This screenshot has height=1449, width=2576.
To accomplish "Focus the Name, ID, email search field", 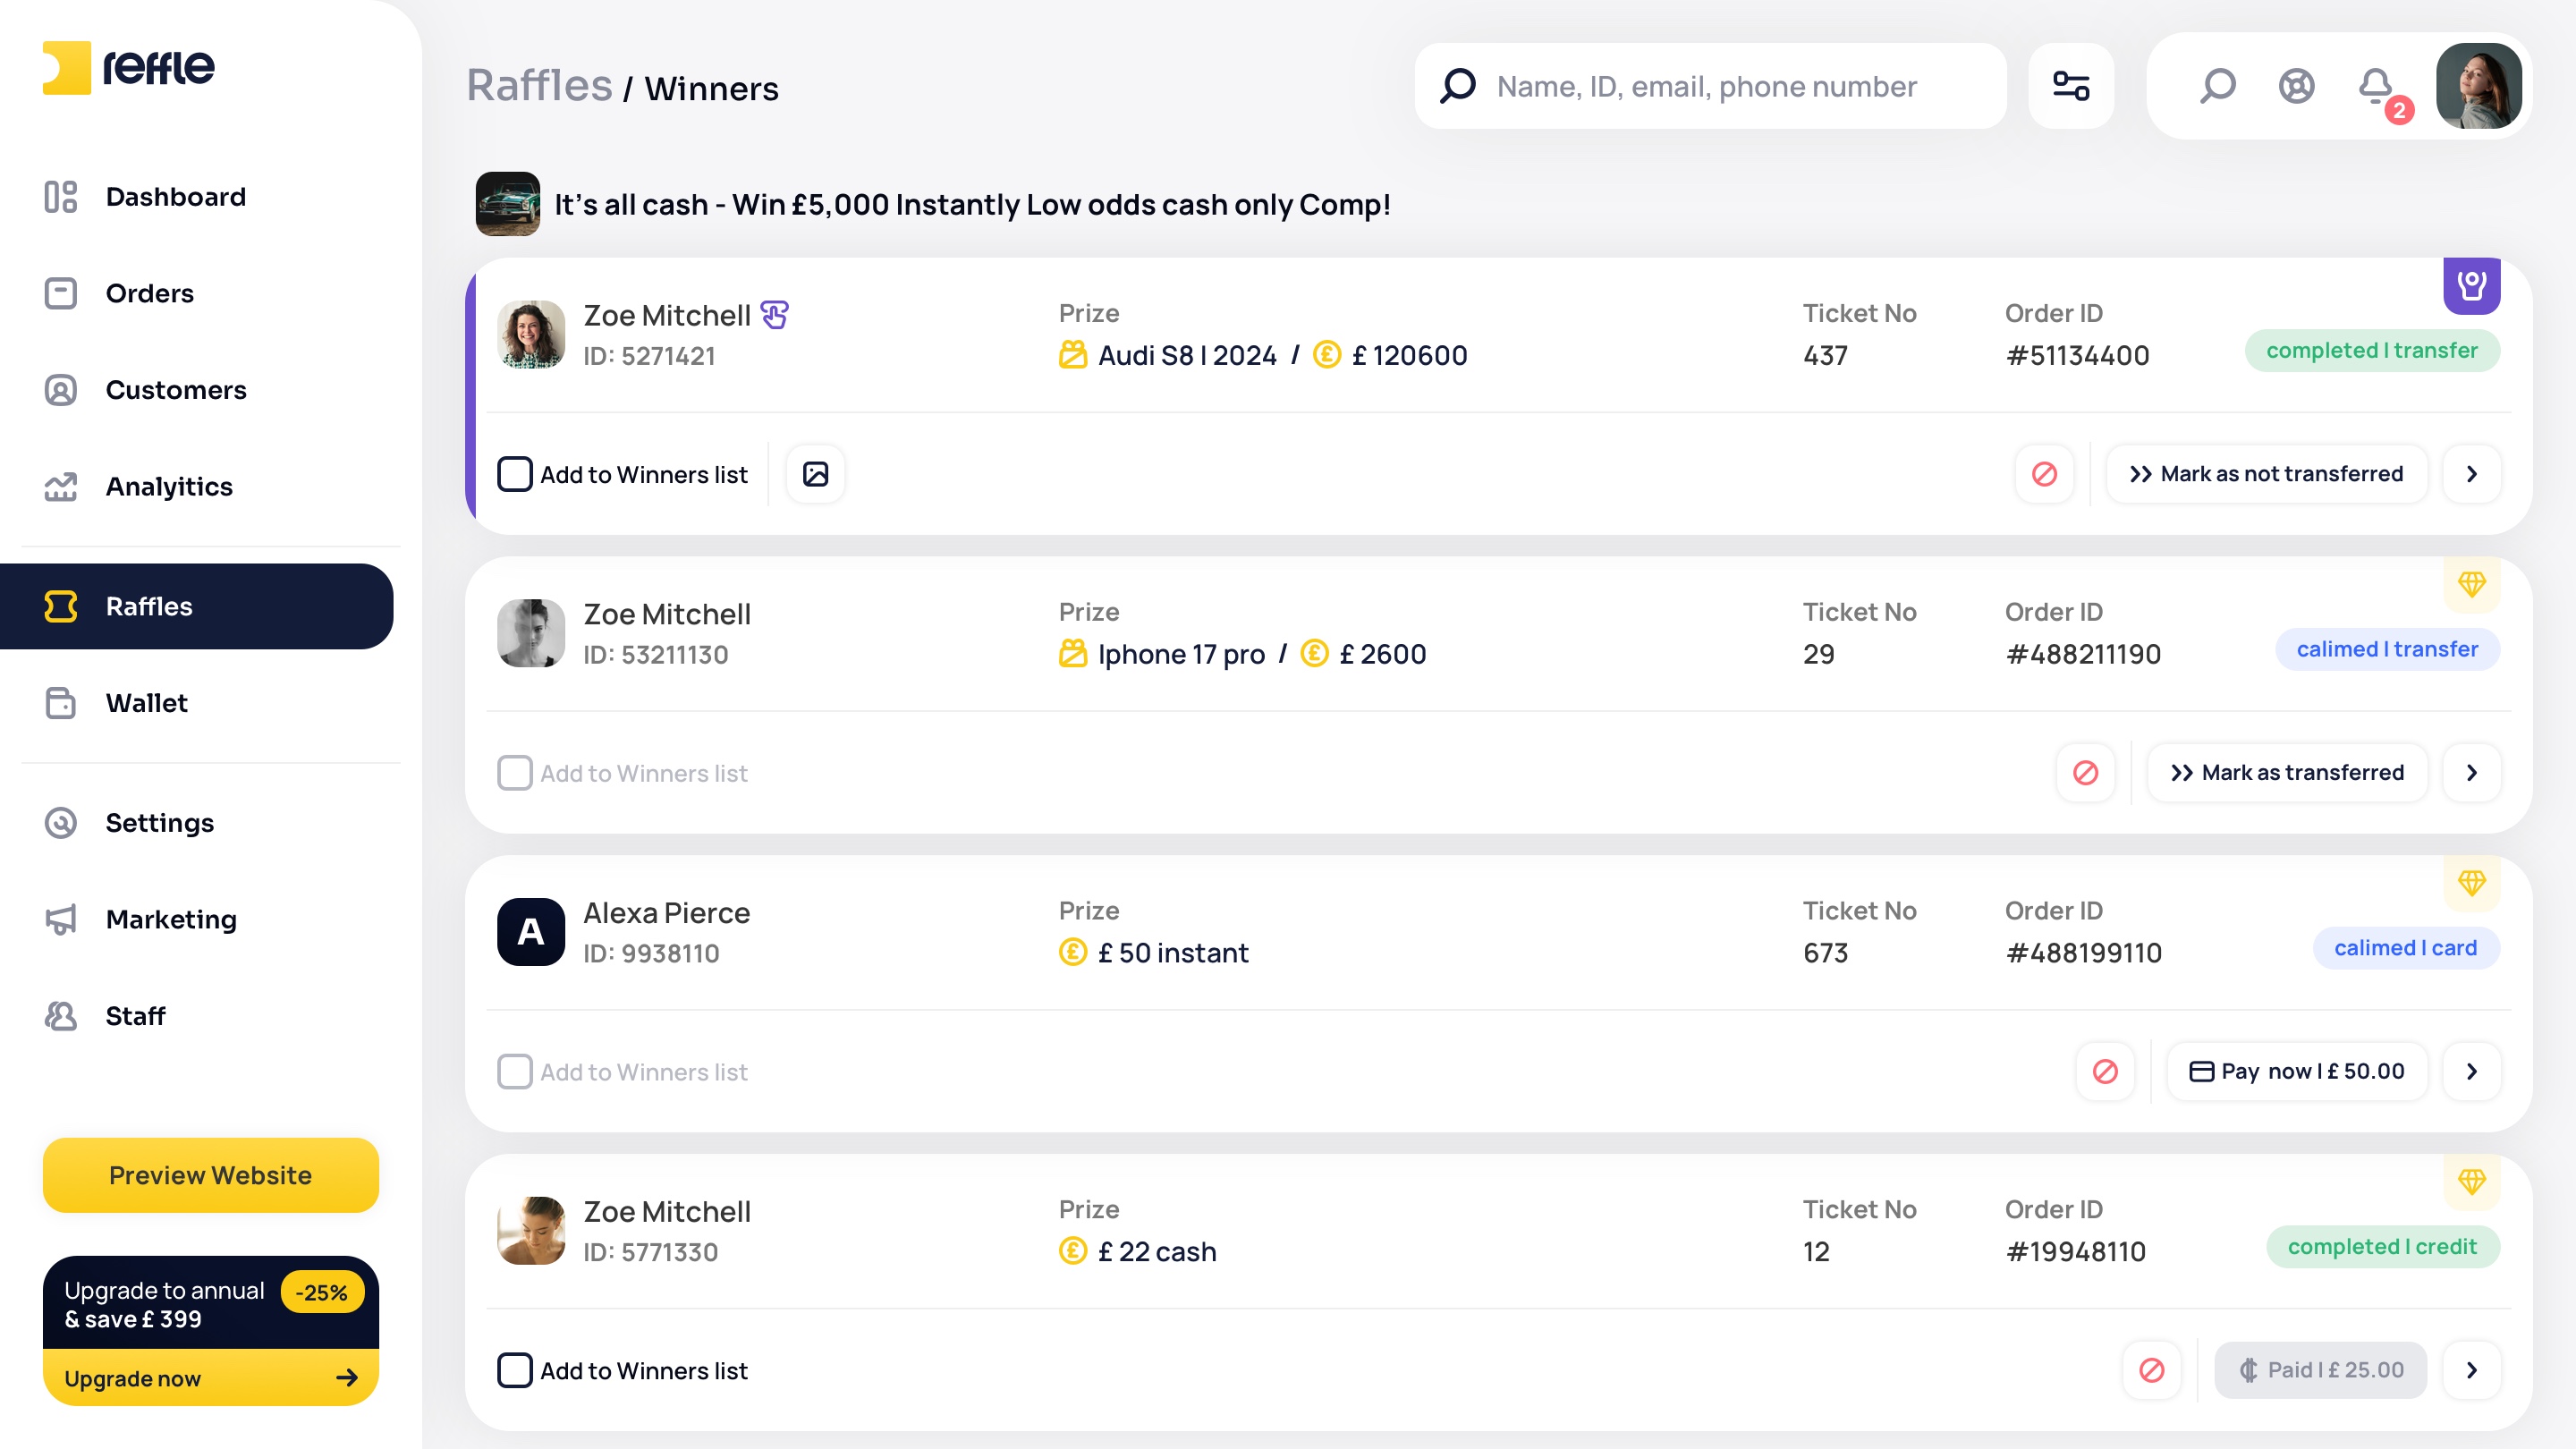I will pos(1710,86).
